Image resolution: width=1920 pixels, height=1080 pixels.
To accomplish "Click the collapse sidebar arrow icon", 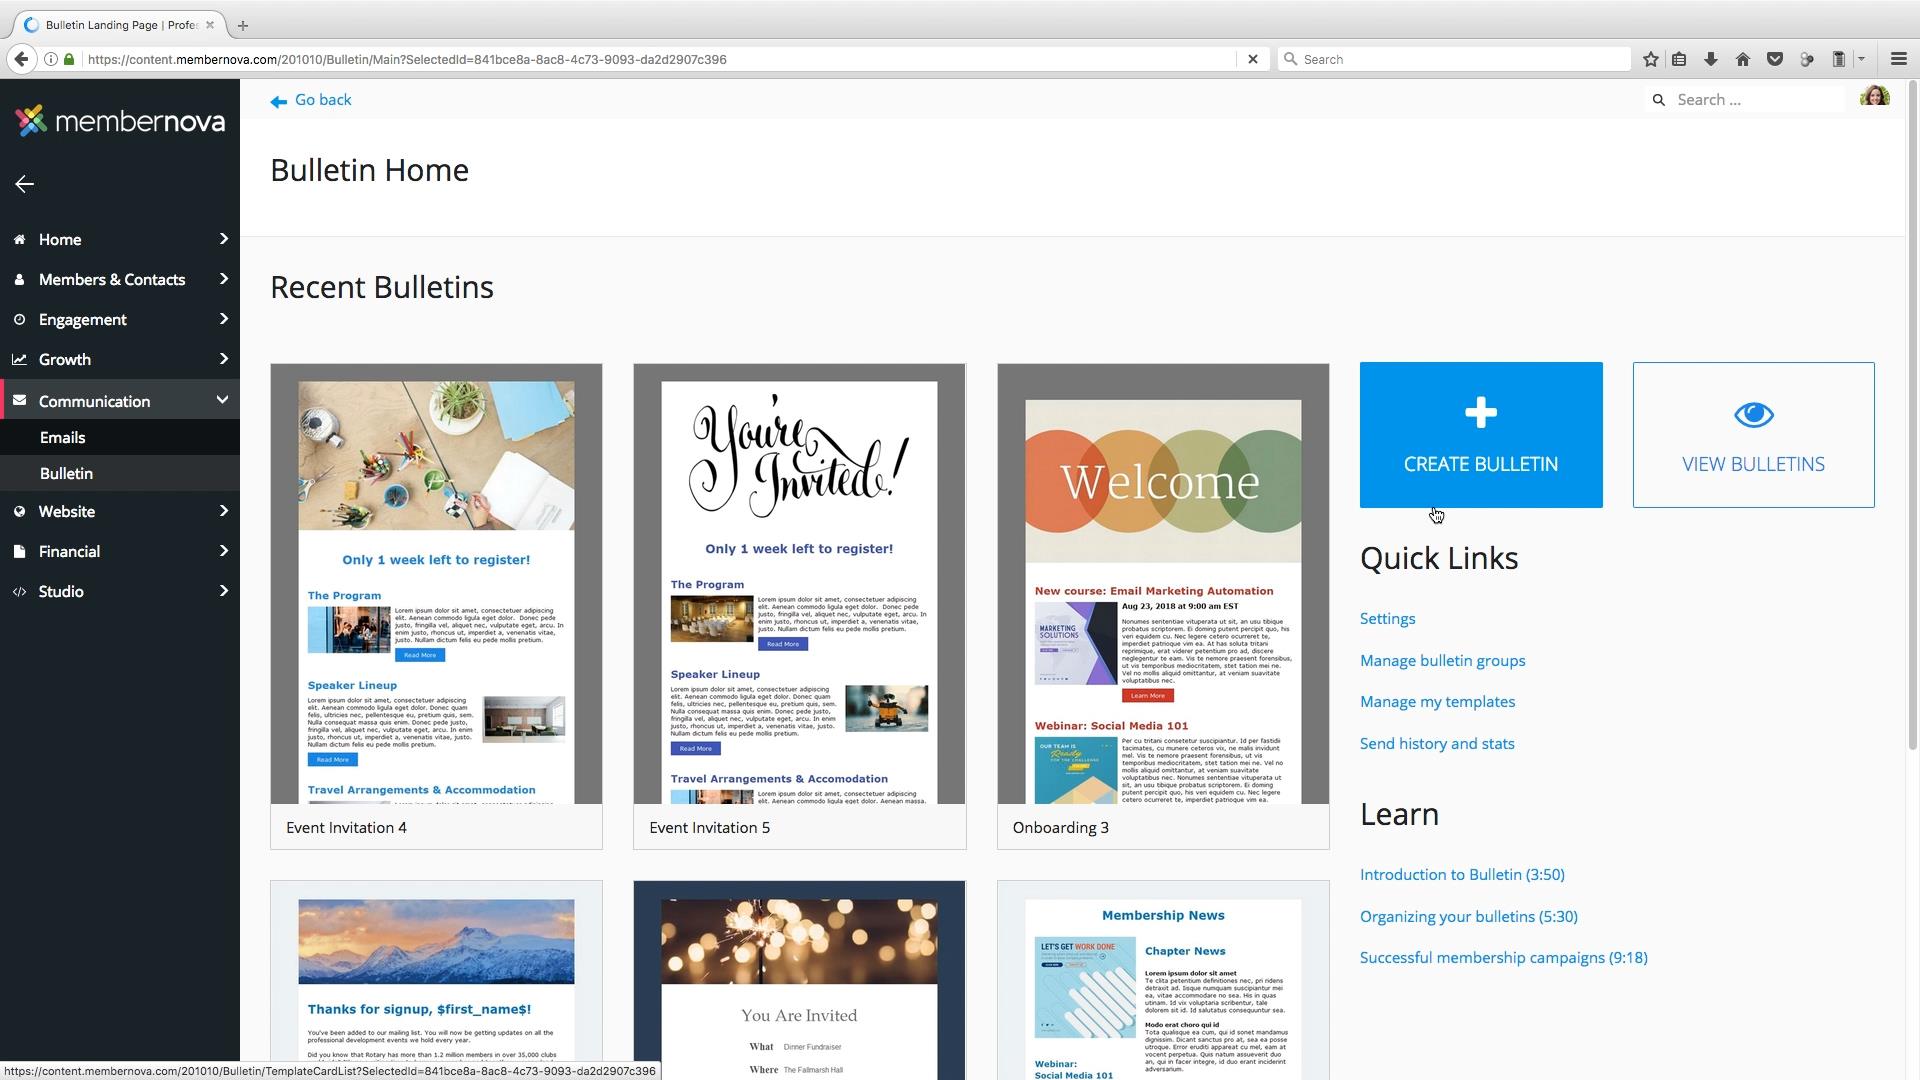I will [x=25, y=184].
